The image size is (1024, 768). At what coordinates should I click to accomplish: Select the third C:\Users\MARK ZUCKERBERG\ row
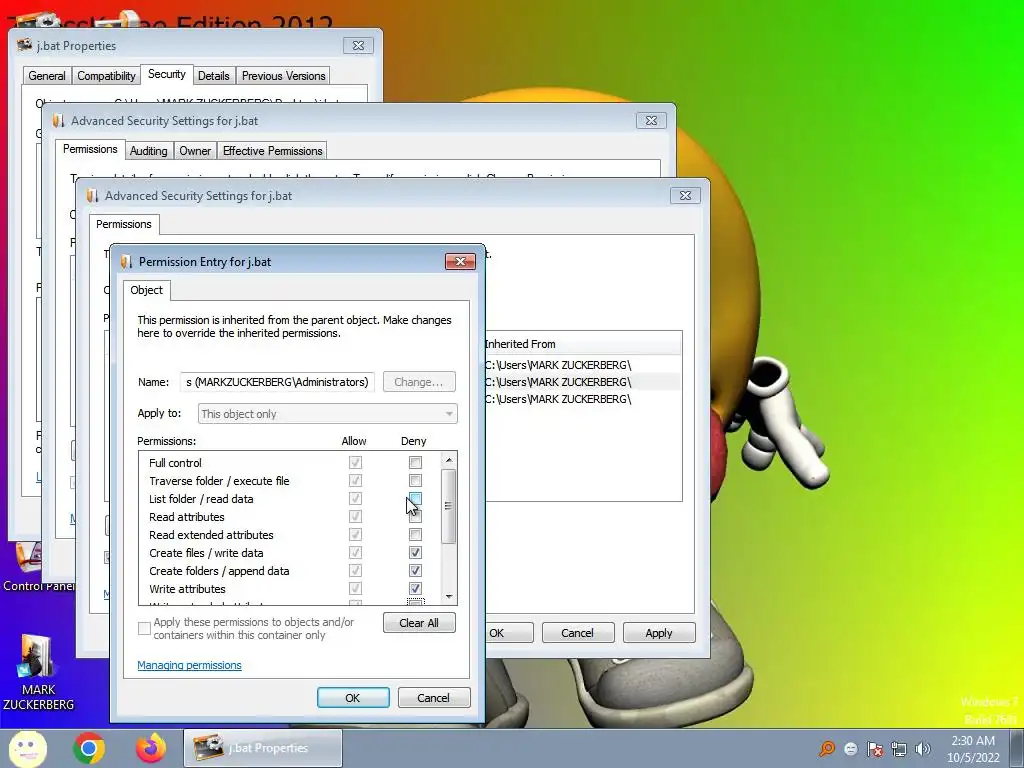coord(583,399)
